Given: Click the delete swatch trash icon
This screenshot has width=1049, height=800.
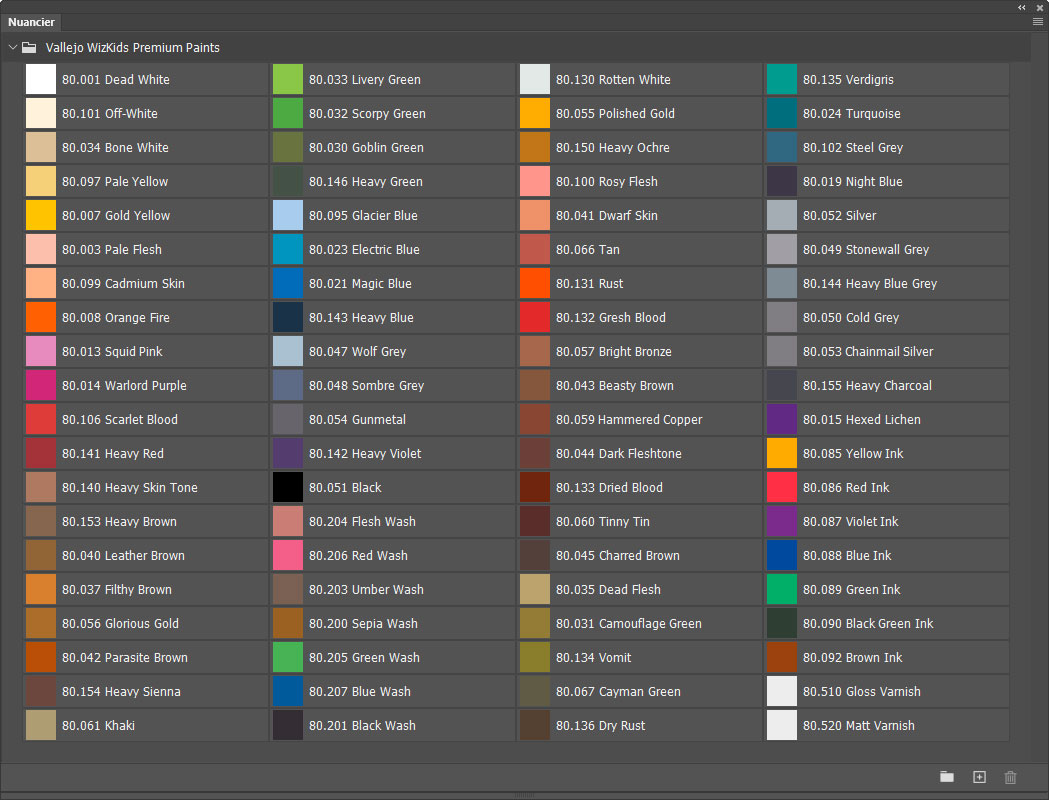Looking at the screenshot, I should coord(1010,777).
